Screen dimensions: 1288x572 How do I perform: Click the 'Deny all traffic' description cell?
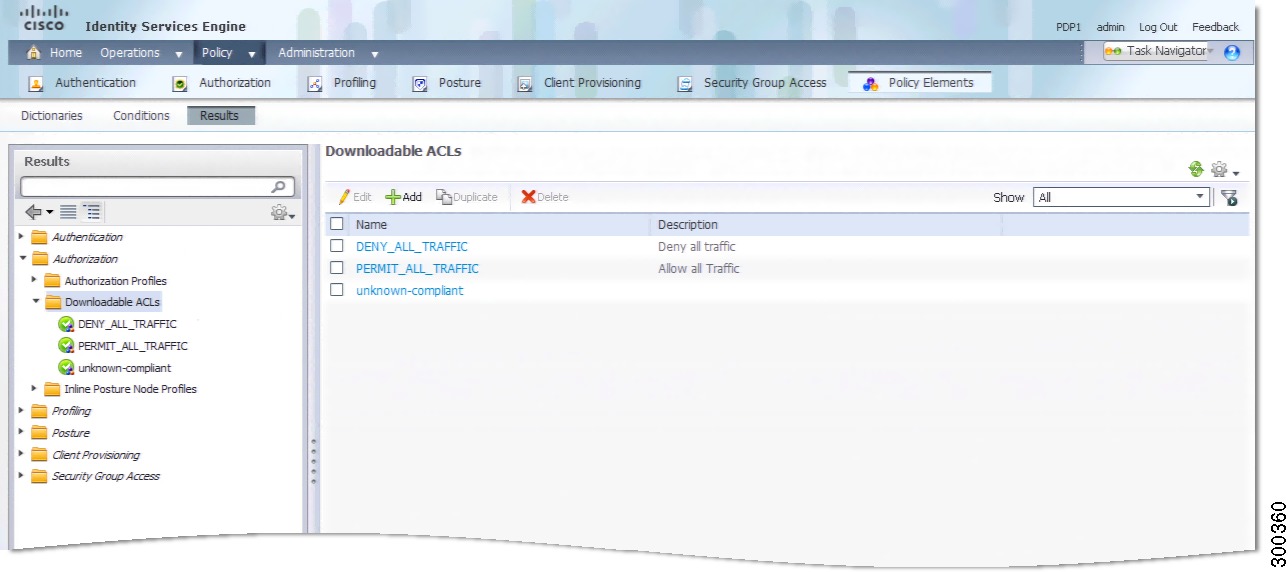(696, 246)
